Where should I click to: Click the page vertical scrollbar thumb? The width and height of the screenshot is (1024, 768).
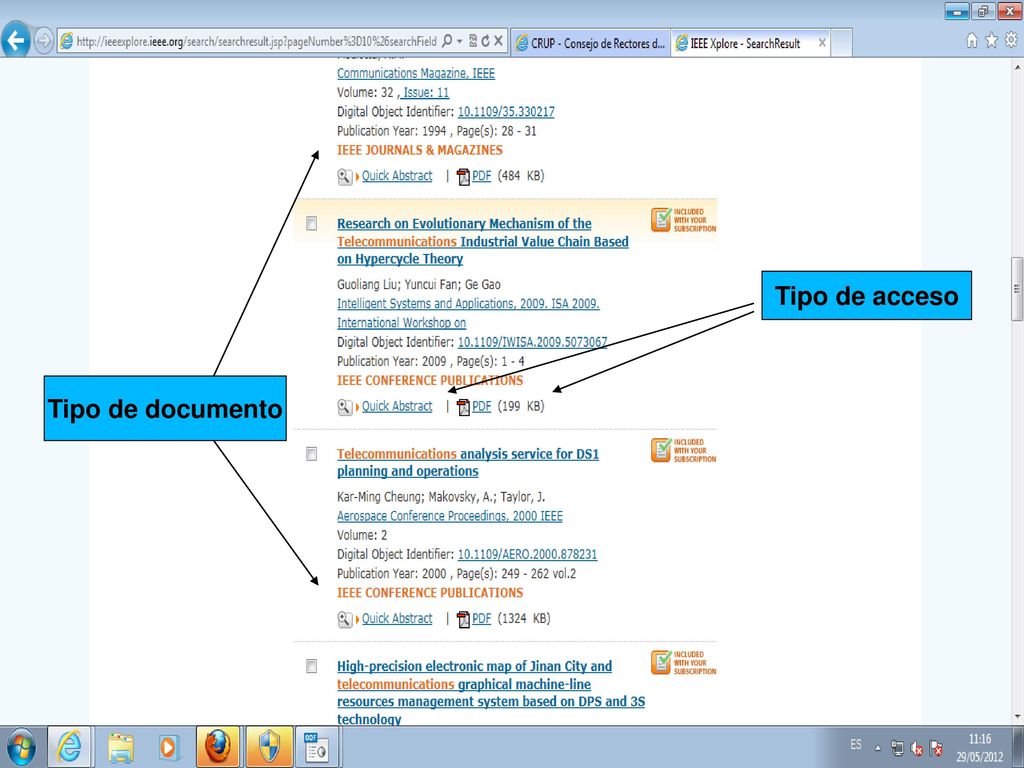tap(1017, 289)
